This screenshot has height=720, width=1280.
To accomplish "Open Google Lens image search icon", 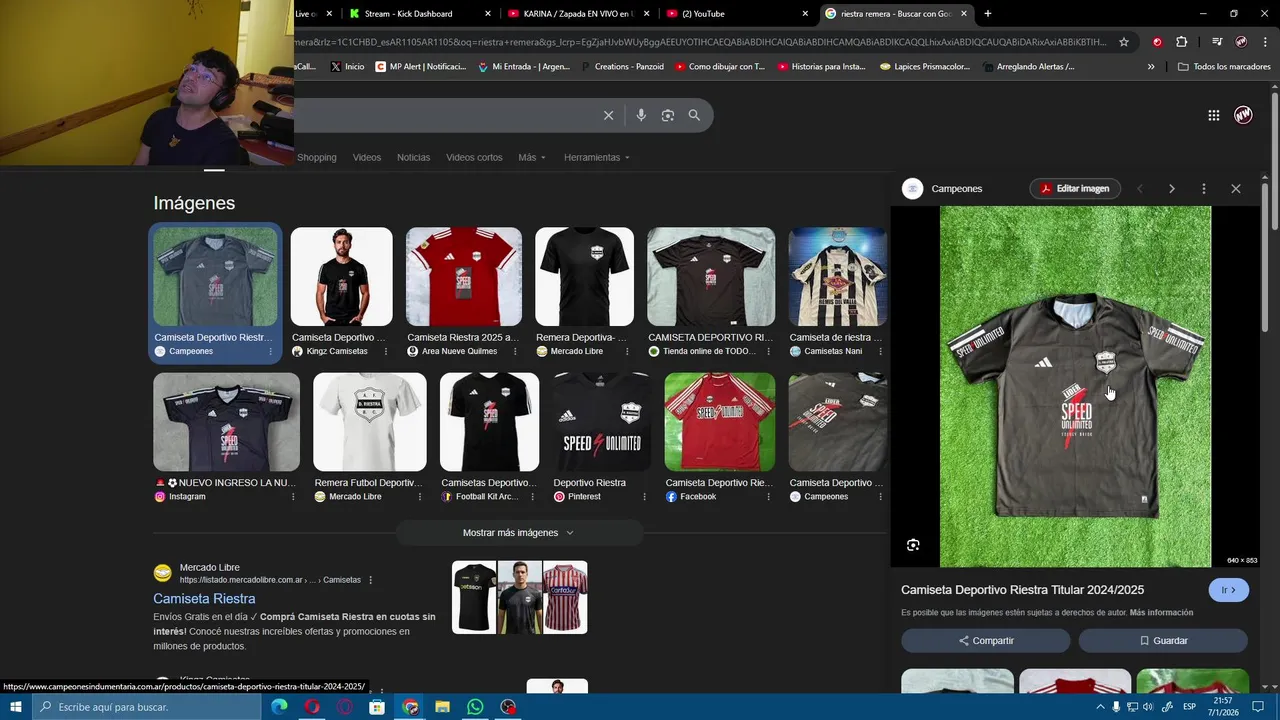I will point(668,115).
